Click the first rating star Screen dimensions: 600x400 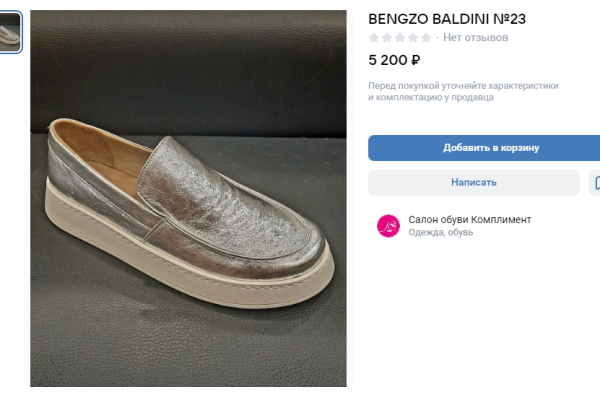point(374,38)
